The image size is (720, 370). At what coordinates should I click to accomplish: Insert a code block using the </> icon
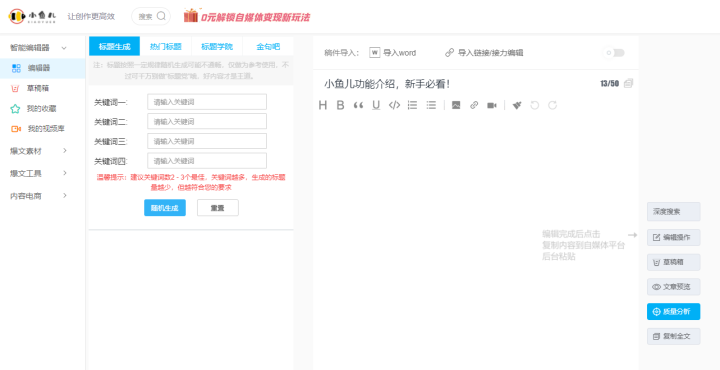tap(394, 105)
